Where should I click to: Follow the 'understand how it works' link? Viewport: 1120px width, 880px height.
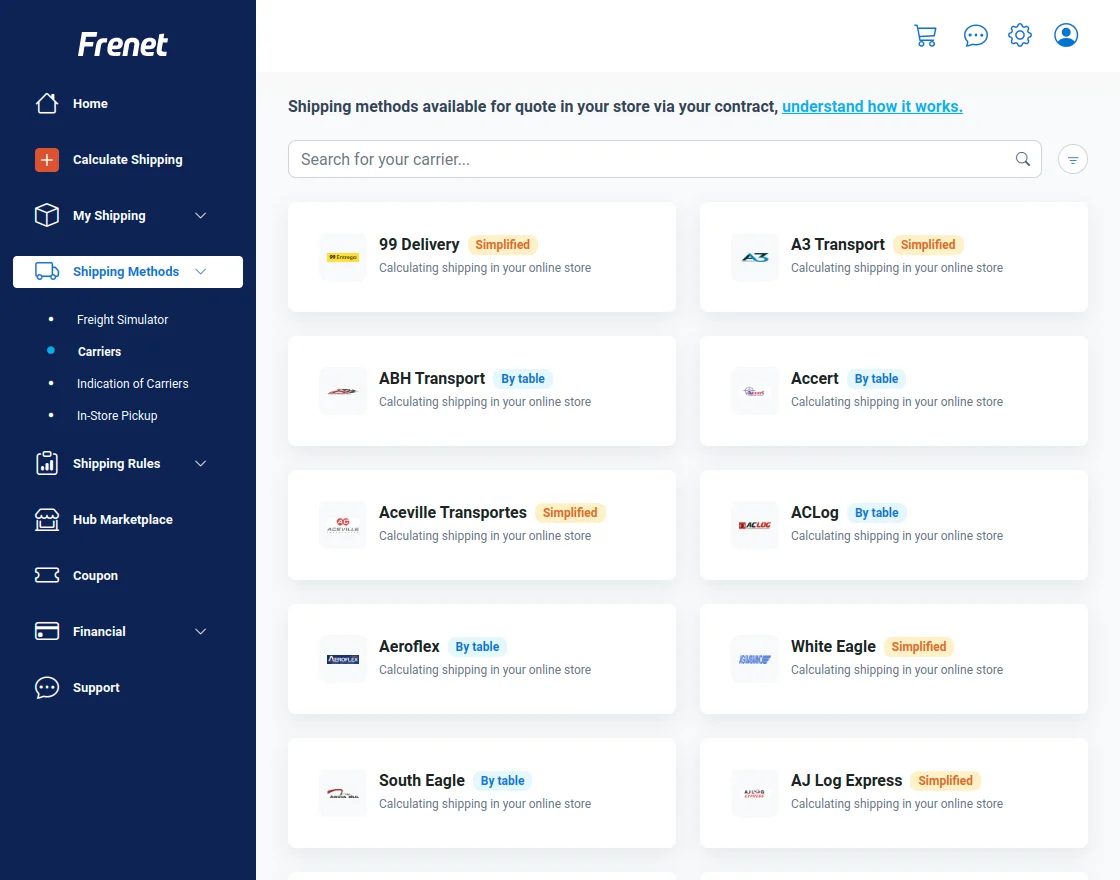(872, 106)
